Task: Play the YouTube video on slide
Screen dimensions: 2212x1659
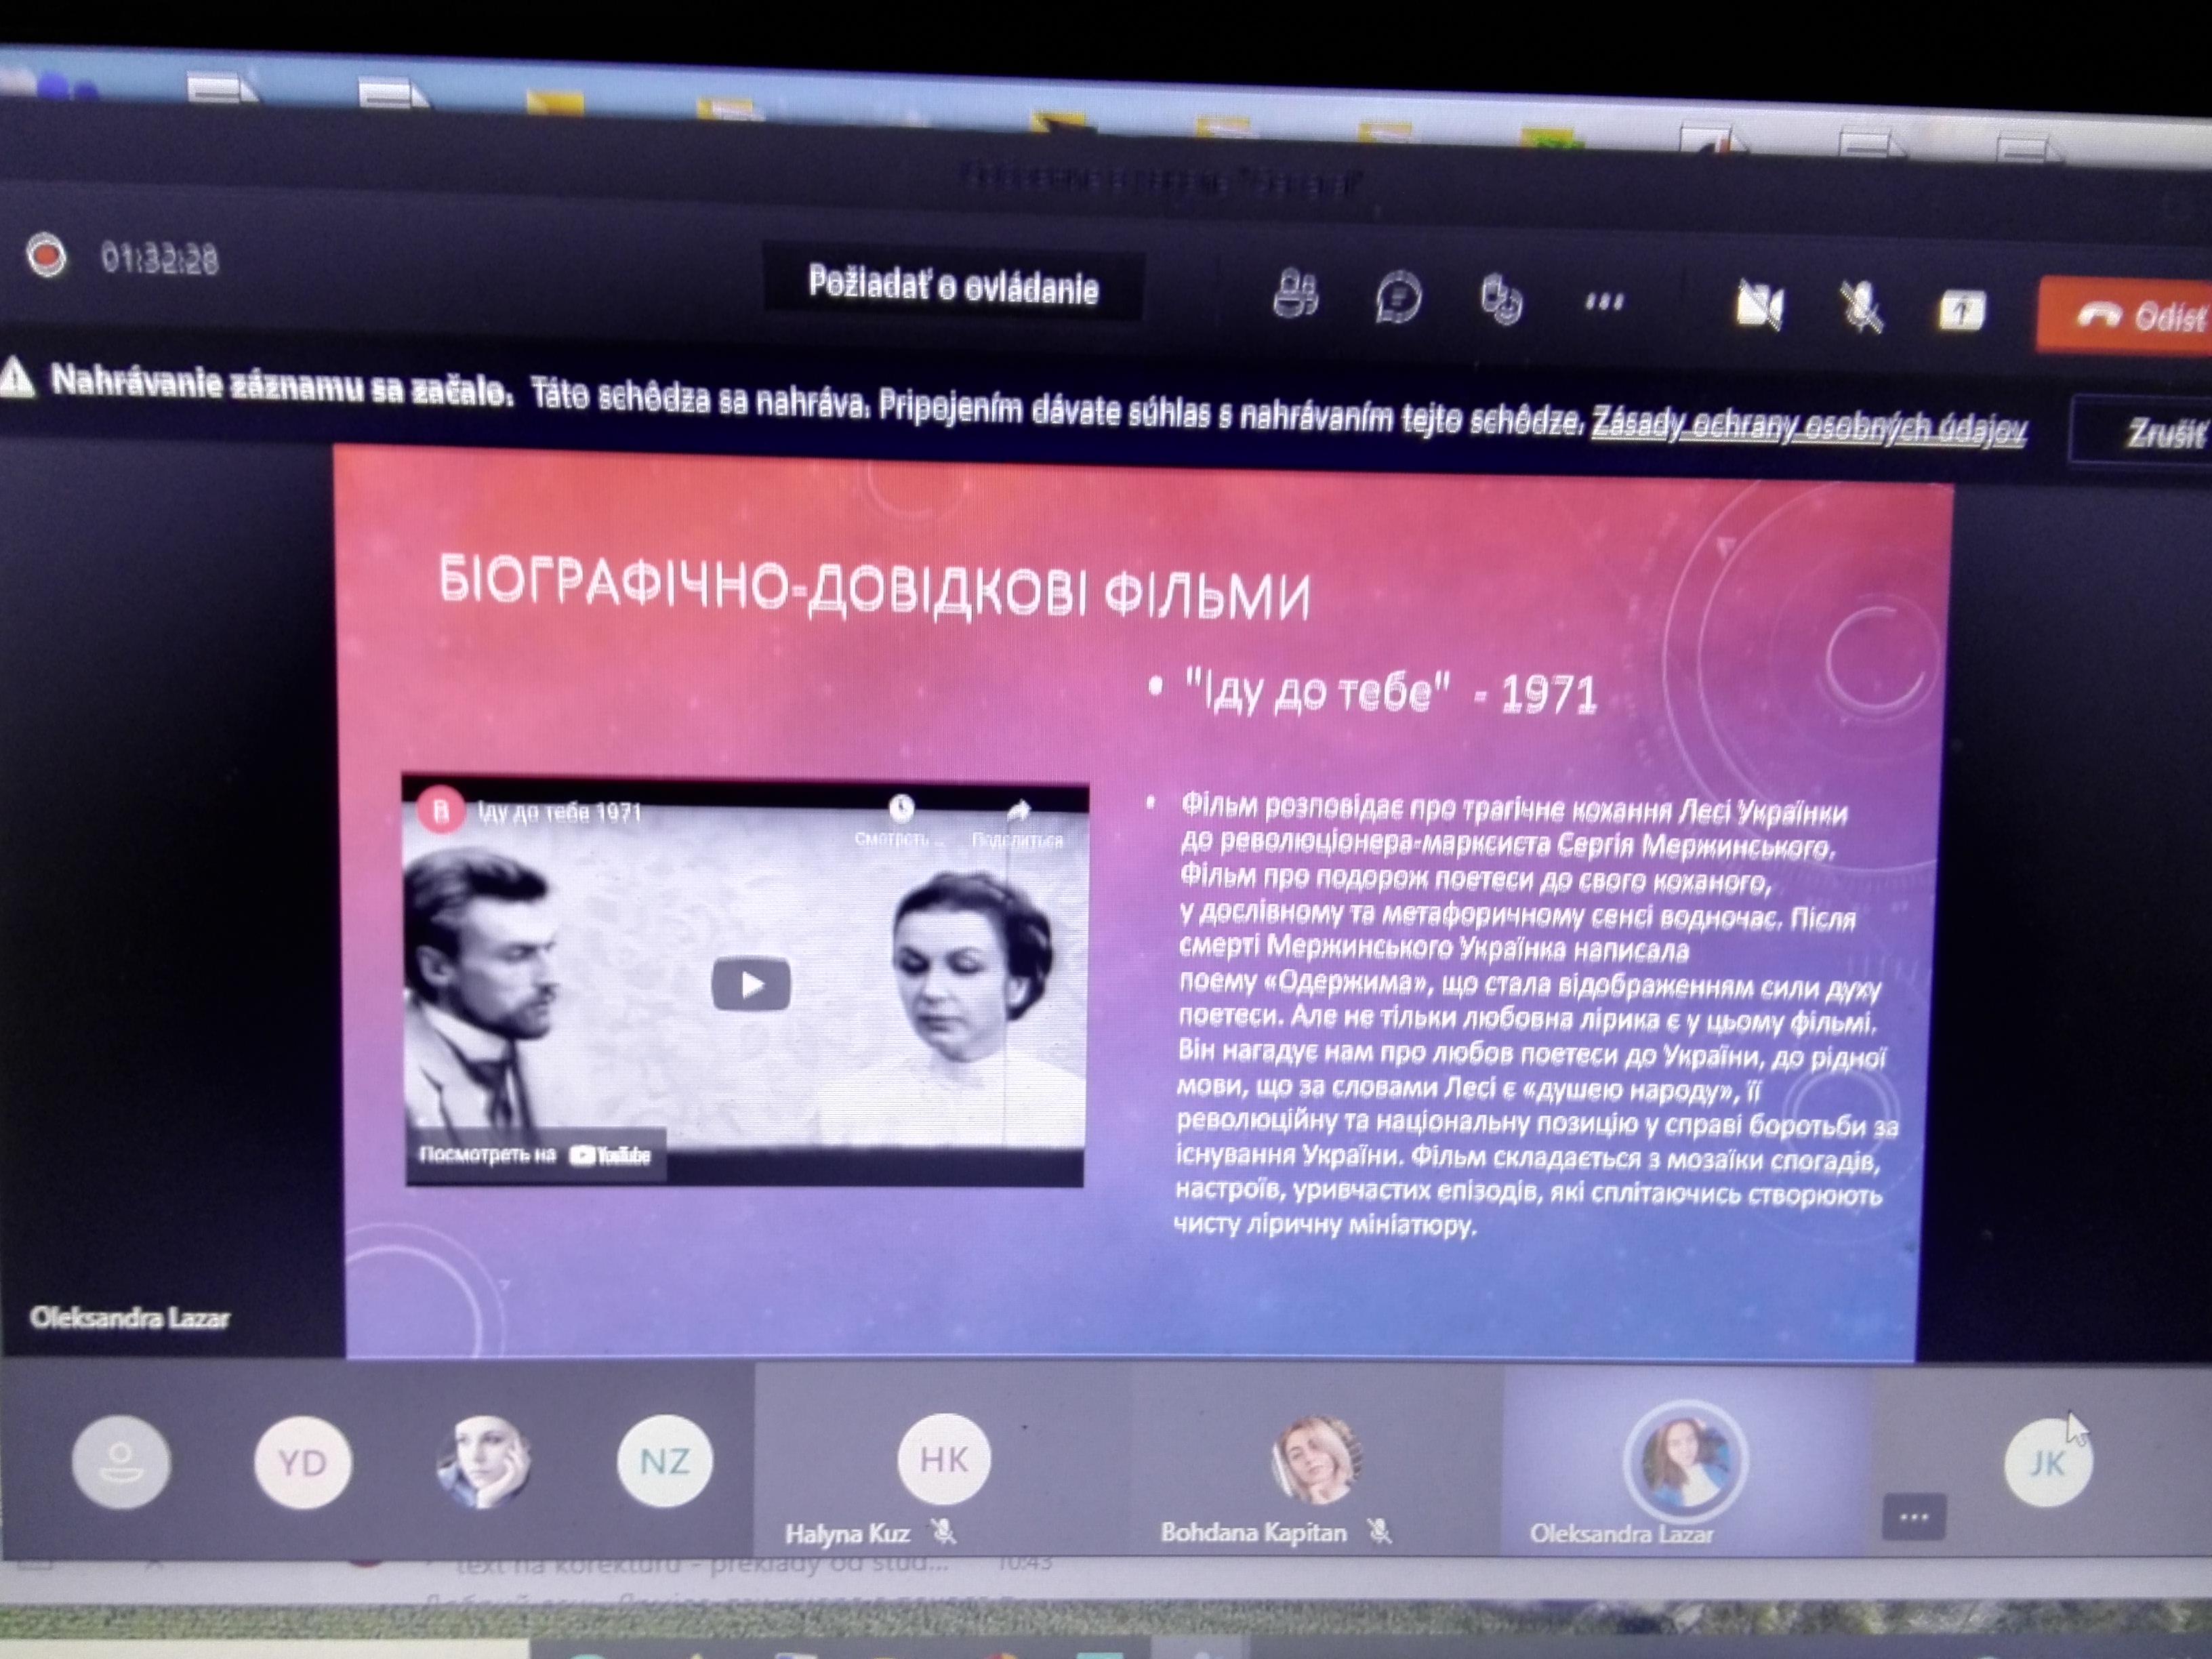Action: (751, 984)
